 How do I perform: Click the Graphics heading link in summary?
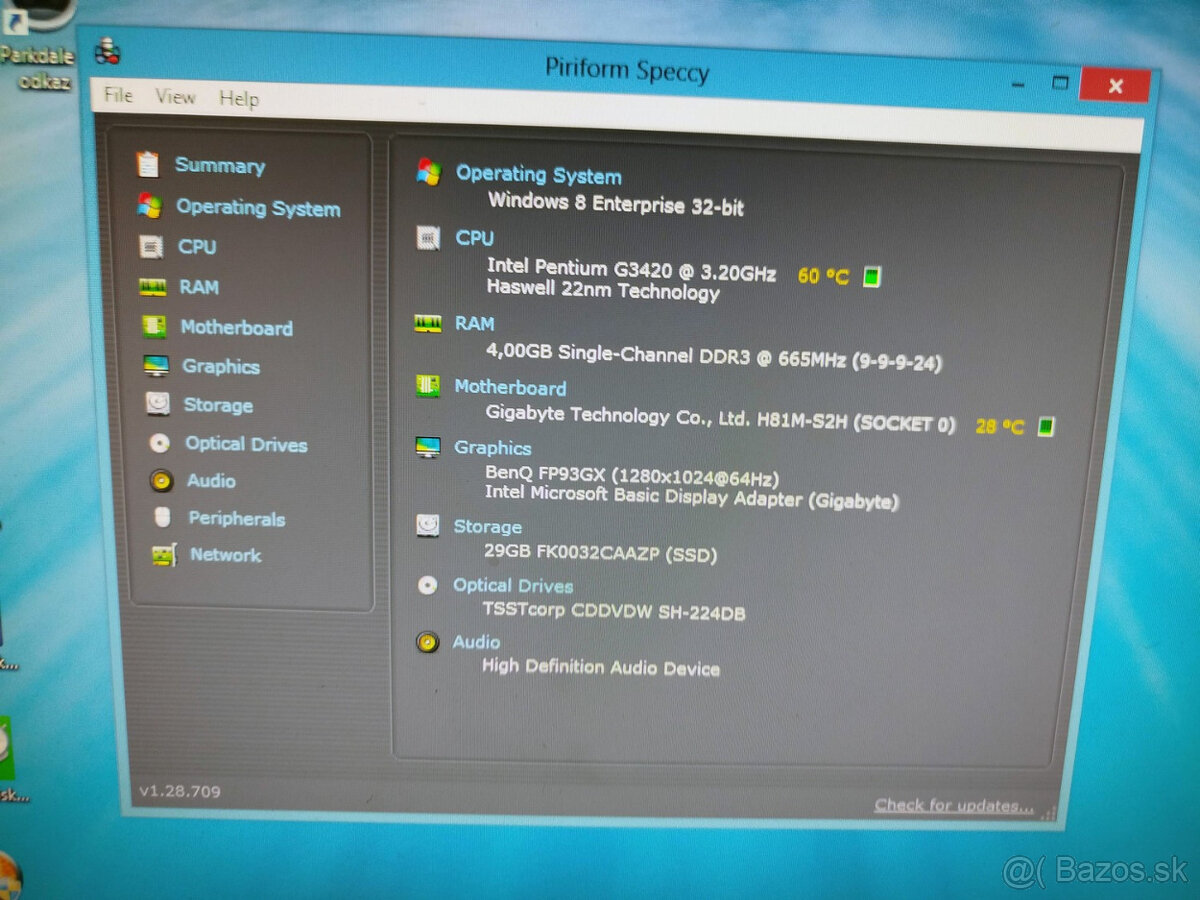(493, 447)
